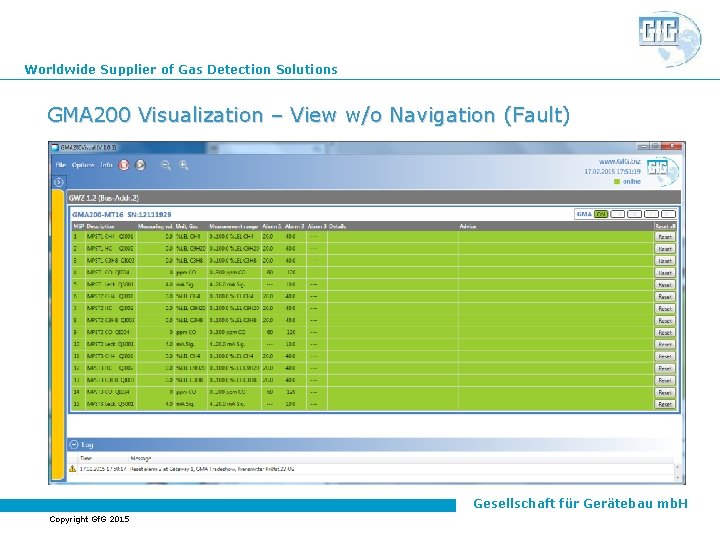Click the green online status square
Image resolution: width=720 pixels, height=540 pixels.
point(617,182)
